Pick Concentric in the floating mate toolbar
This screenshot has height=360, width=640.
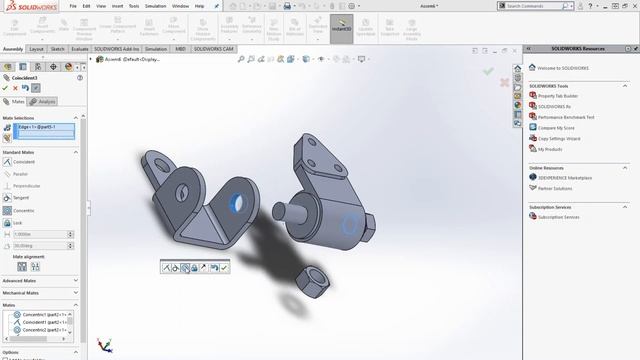pyautogui.click(x=185, y=268)
